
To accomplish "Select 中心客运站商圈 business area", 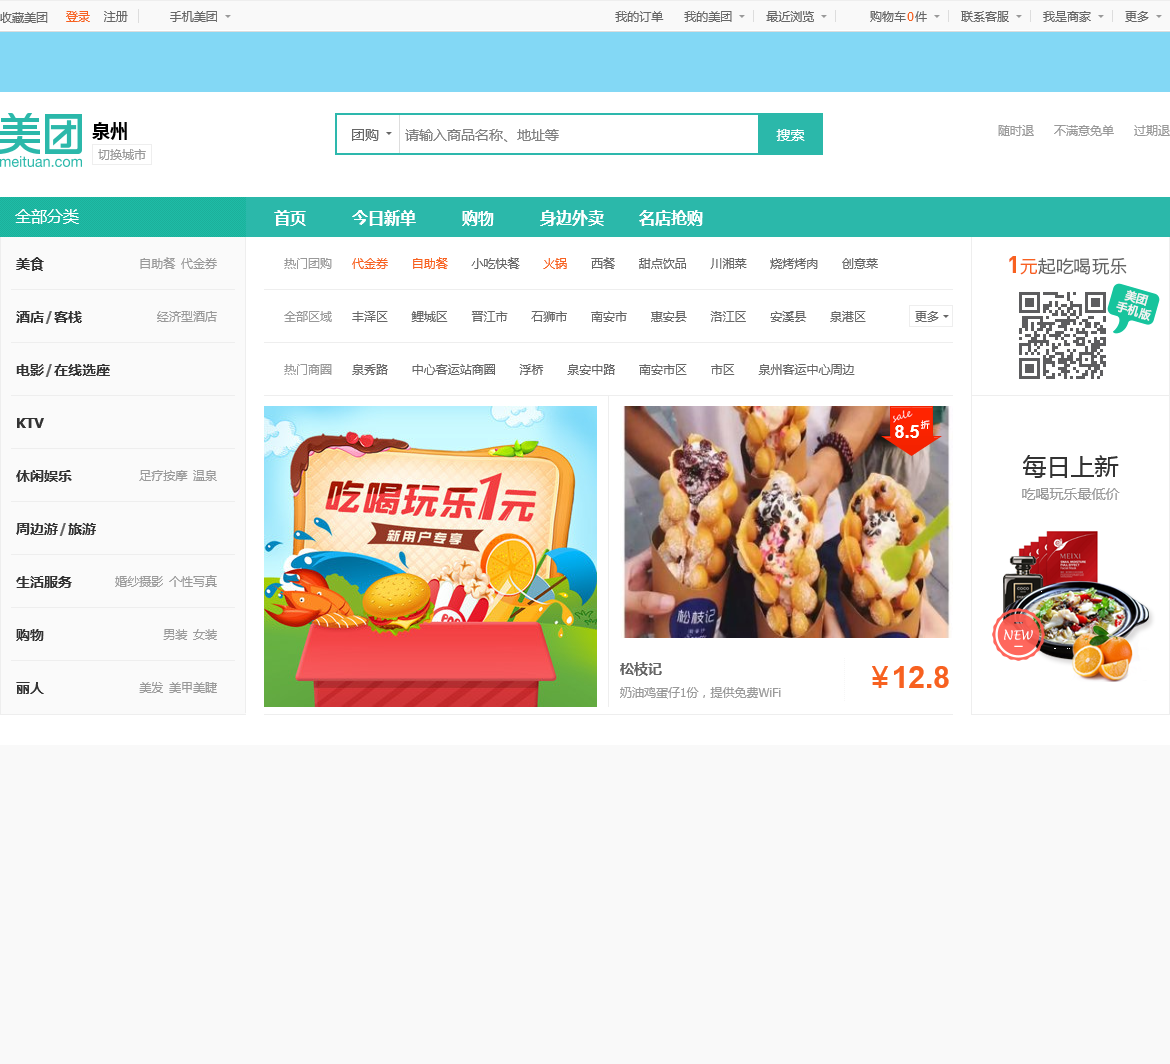I will pyautogui.click(x=454, y=370).
